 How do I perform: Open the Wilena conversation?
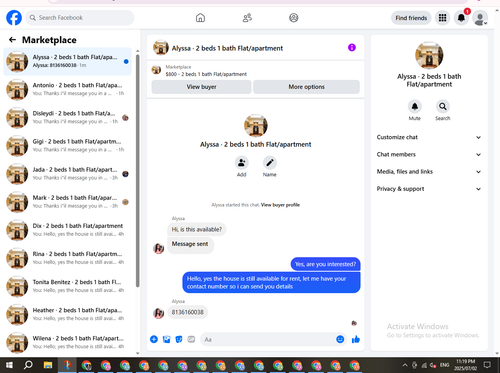coord(67,342)
